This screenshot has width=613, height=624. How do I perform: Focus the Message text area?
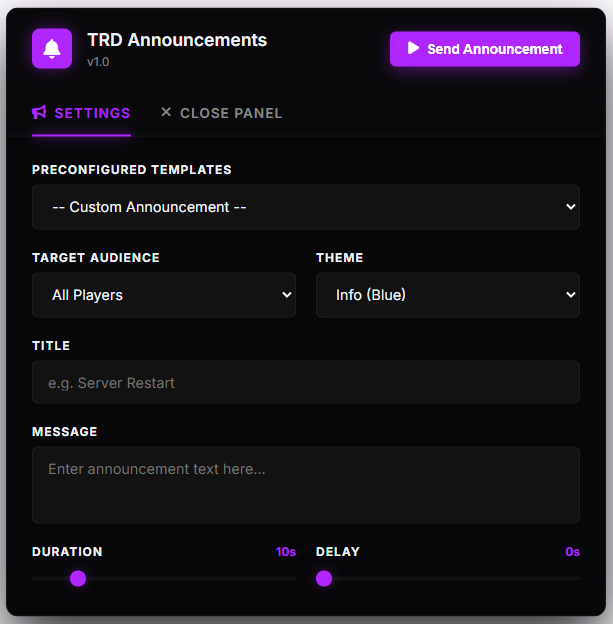pos(306,485)
